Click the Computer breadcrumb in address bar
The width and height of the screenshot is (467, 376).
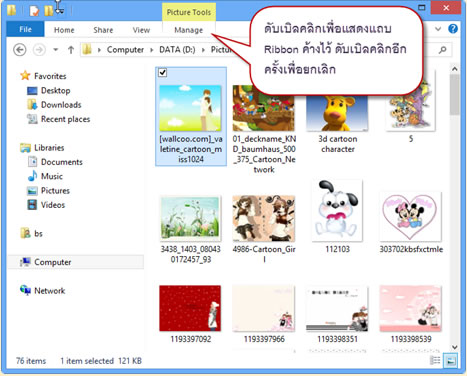125,50
